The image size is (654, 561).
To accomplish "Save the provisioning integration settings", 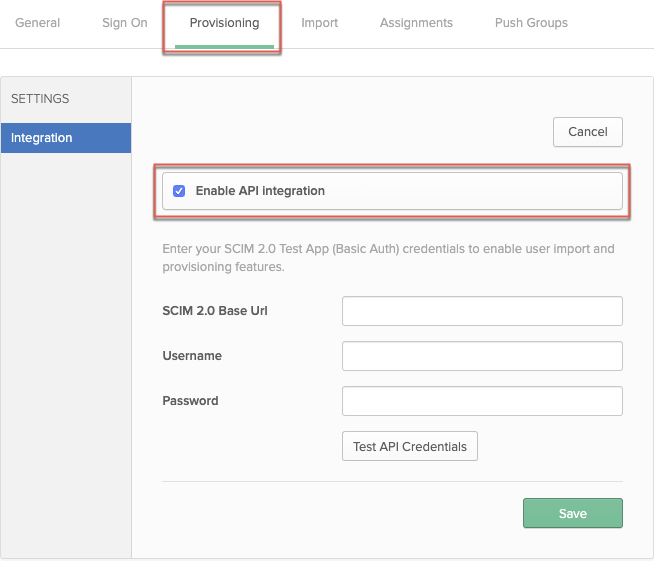I will [x=573, y=513].
